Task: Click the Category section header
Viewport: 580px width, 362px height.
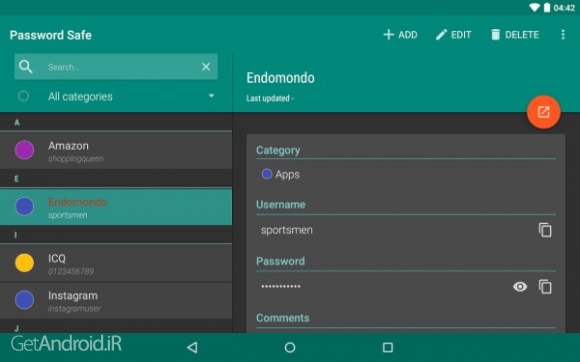Action: click(278, 150)
